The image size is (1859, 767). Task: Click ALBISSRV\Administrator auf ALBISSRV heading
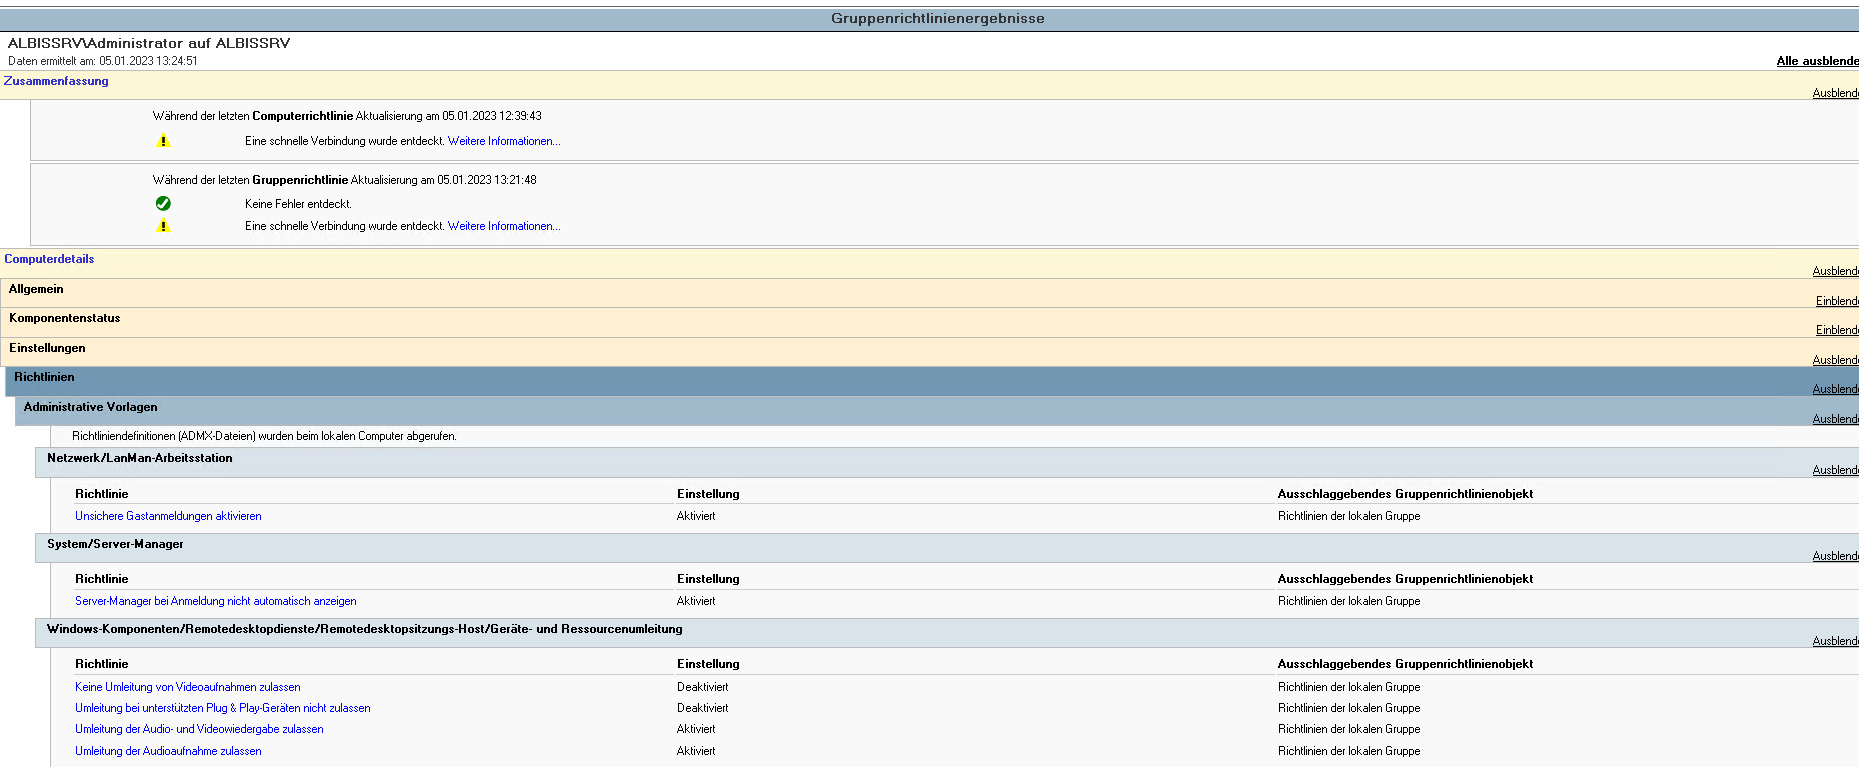149,43
